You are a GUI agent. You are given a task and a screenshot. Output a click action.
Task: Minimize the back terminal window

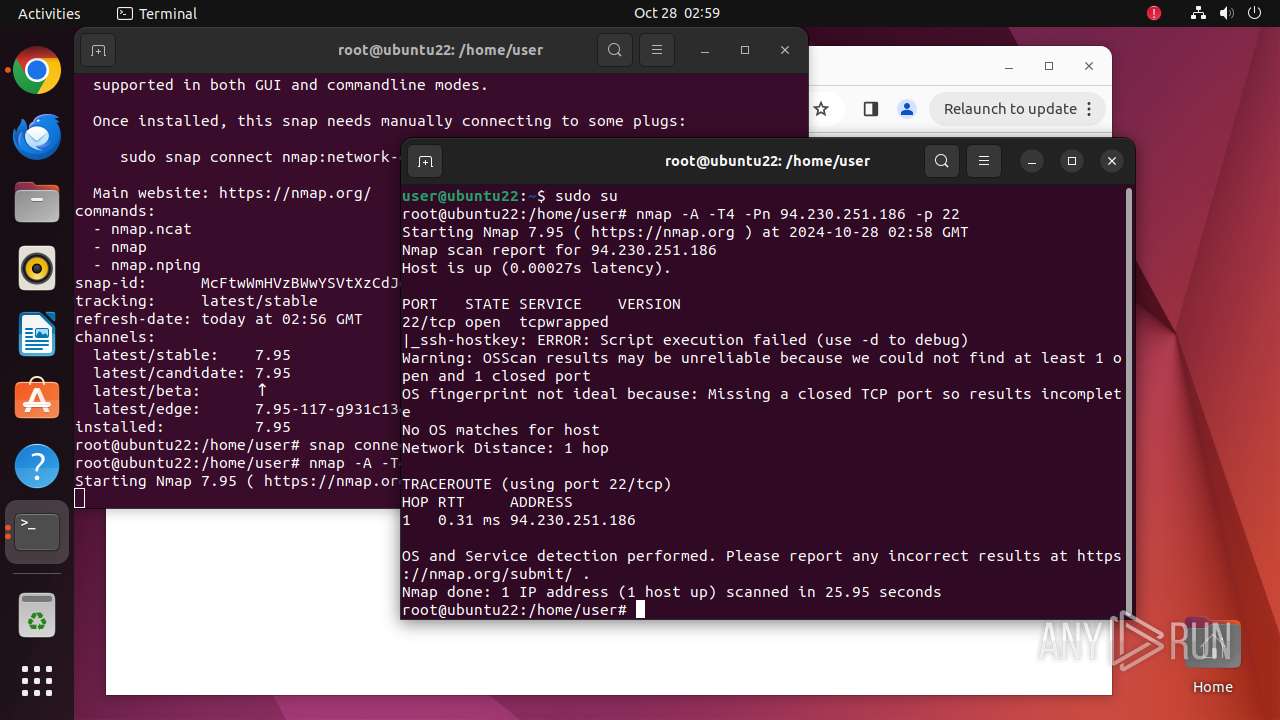[x=705, y=50]
